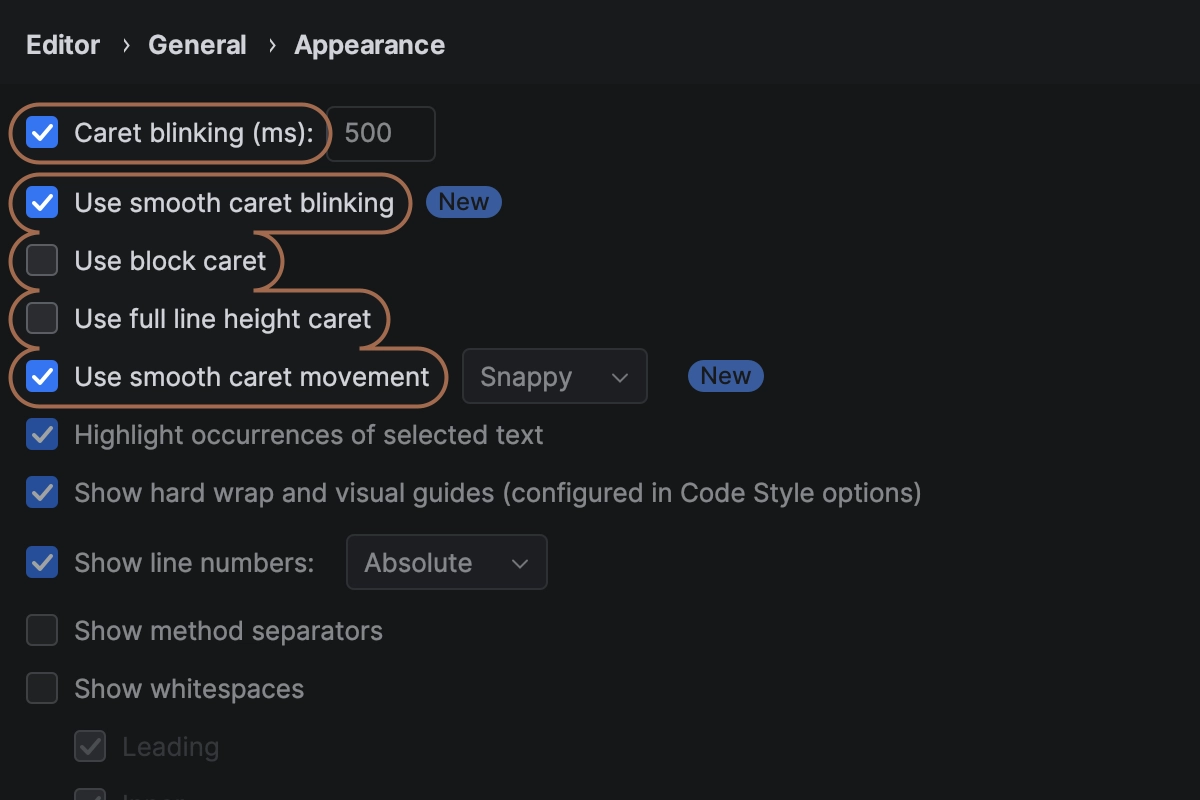
Task: Toggle Highlight occurrences of selected text
Action: 42,435
